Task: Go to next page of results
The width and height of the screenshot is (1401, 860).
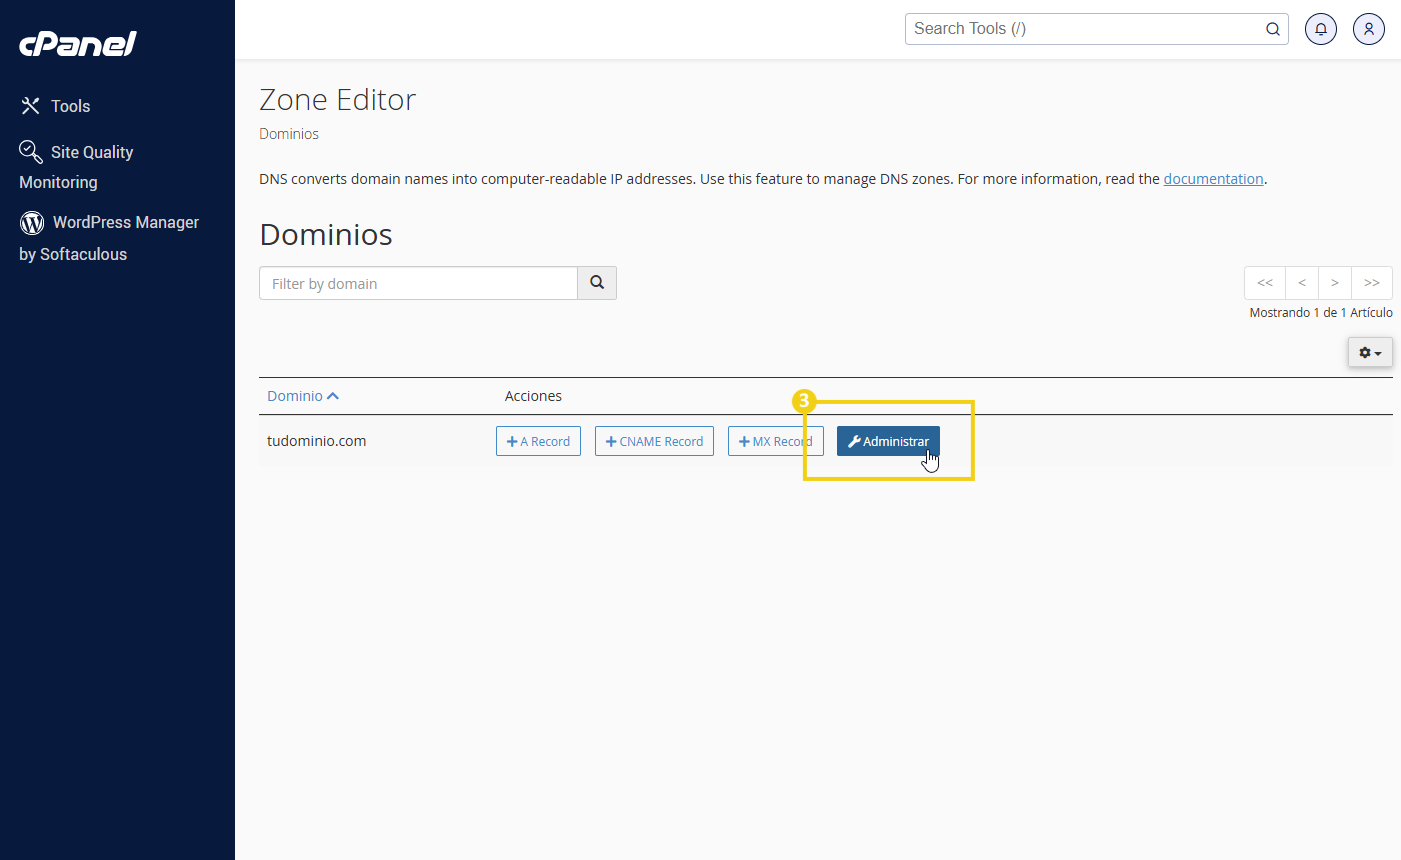Action: (1335, 283)
